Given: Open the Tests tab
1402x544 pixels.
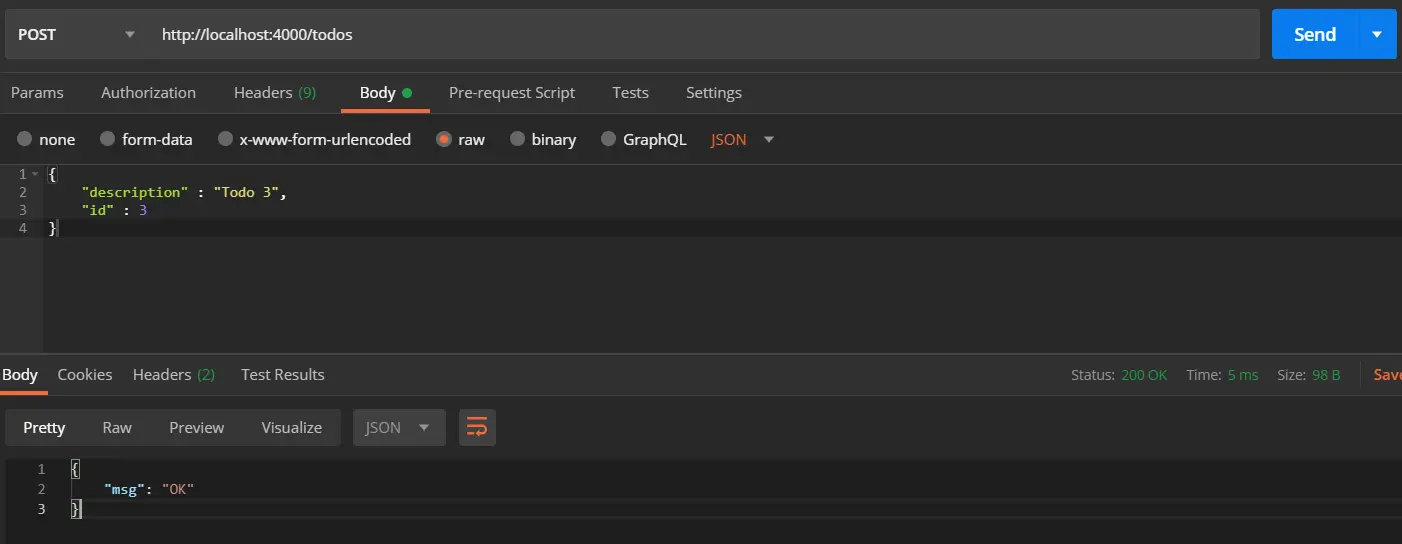Looking at the screenshot, I should pos(630,92).
